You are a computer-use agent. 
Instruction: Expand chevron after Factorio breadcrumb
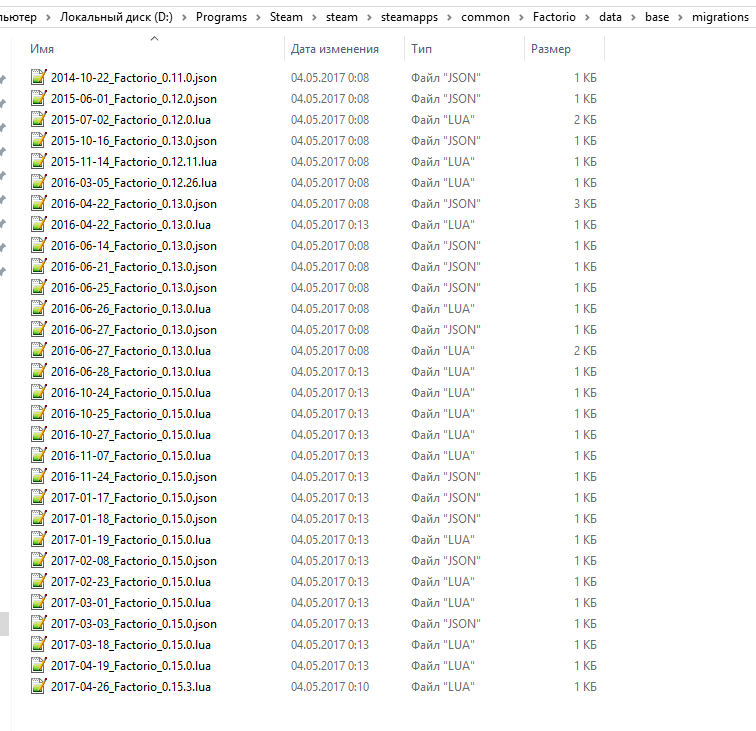[x=587, y=18]
